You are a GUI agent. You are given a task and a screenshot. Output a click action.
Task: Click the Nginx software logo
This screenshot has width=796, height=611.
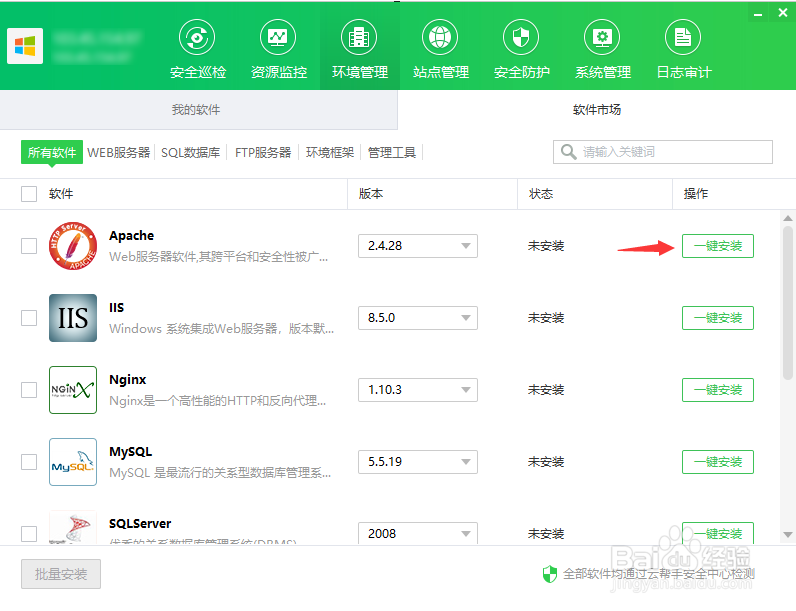tap(73, 390)
